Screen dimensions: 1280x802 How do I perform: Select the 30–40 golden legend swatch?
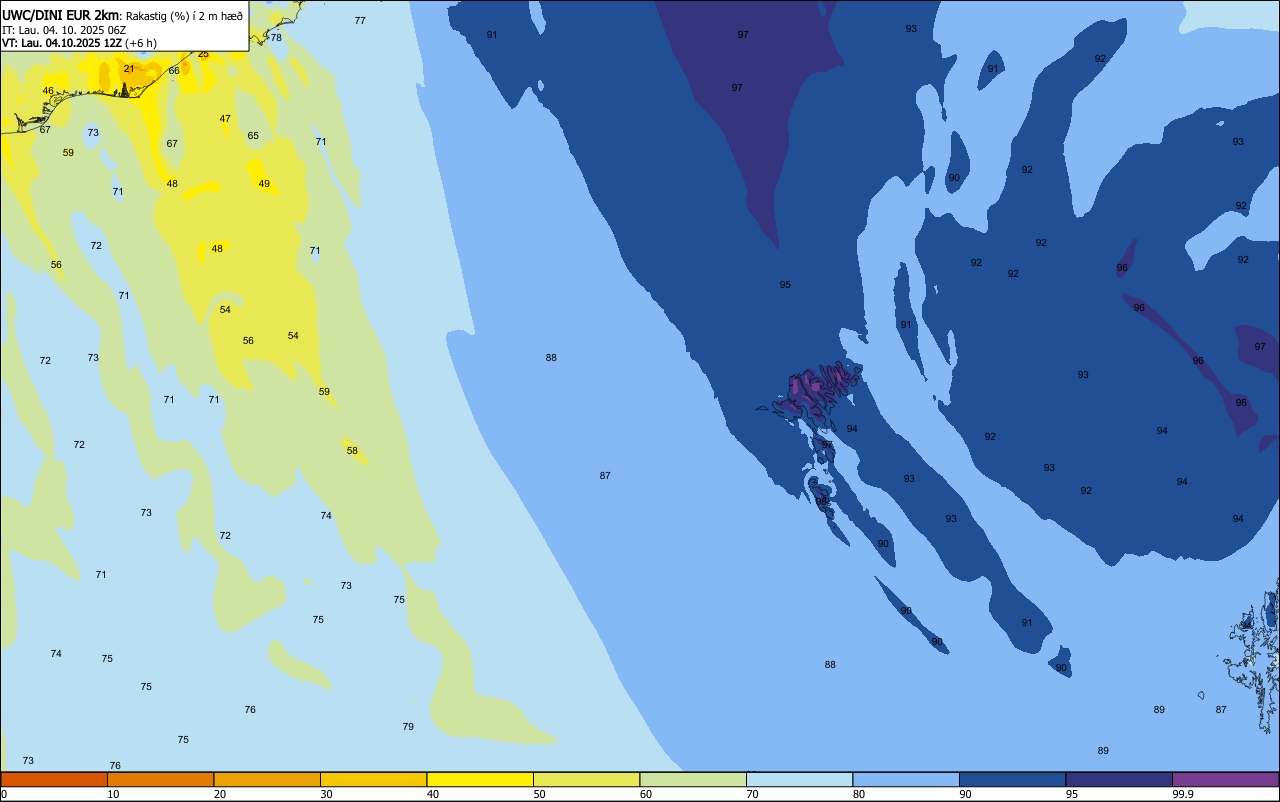coord(373,779)
